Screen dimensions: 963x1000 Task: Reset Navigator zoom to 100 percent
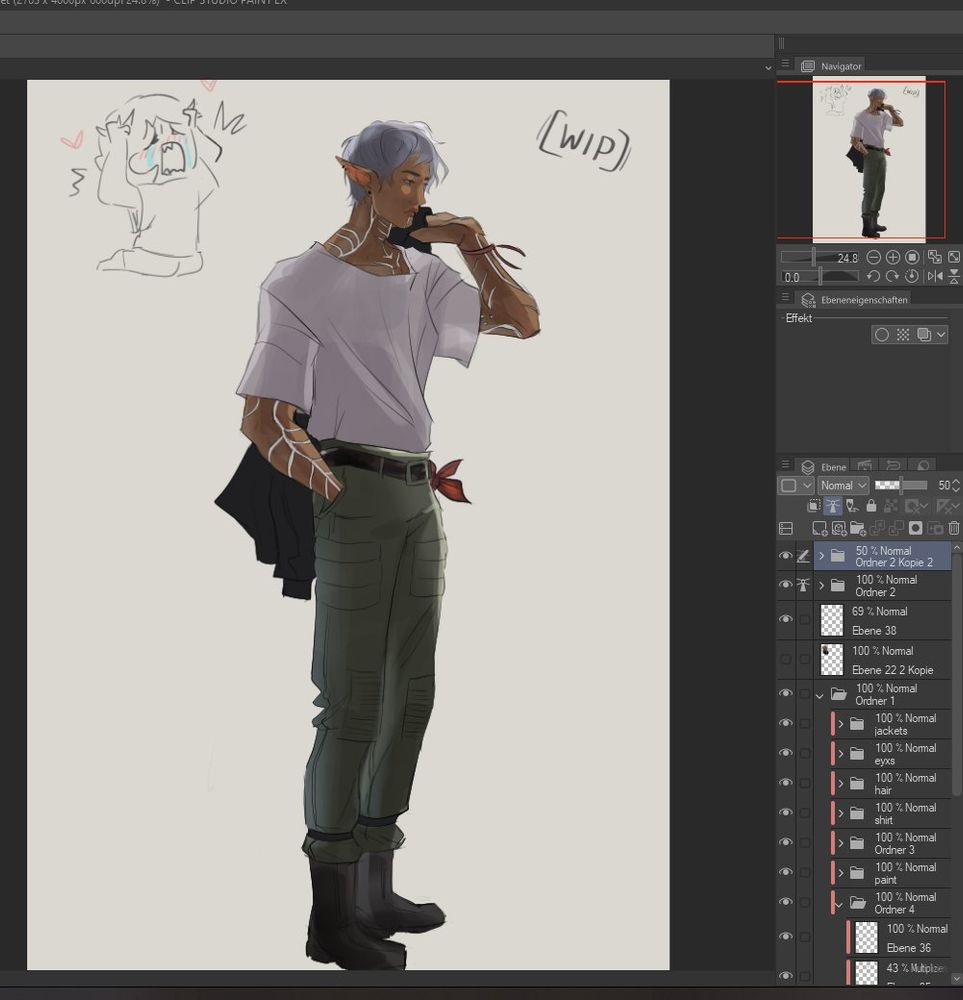(x=913, y=257)
